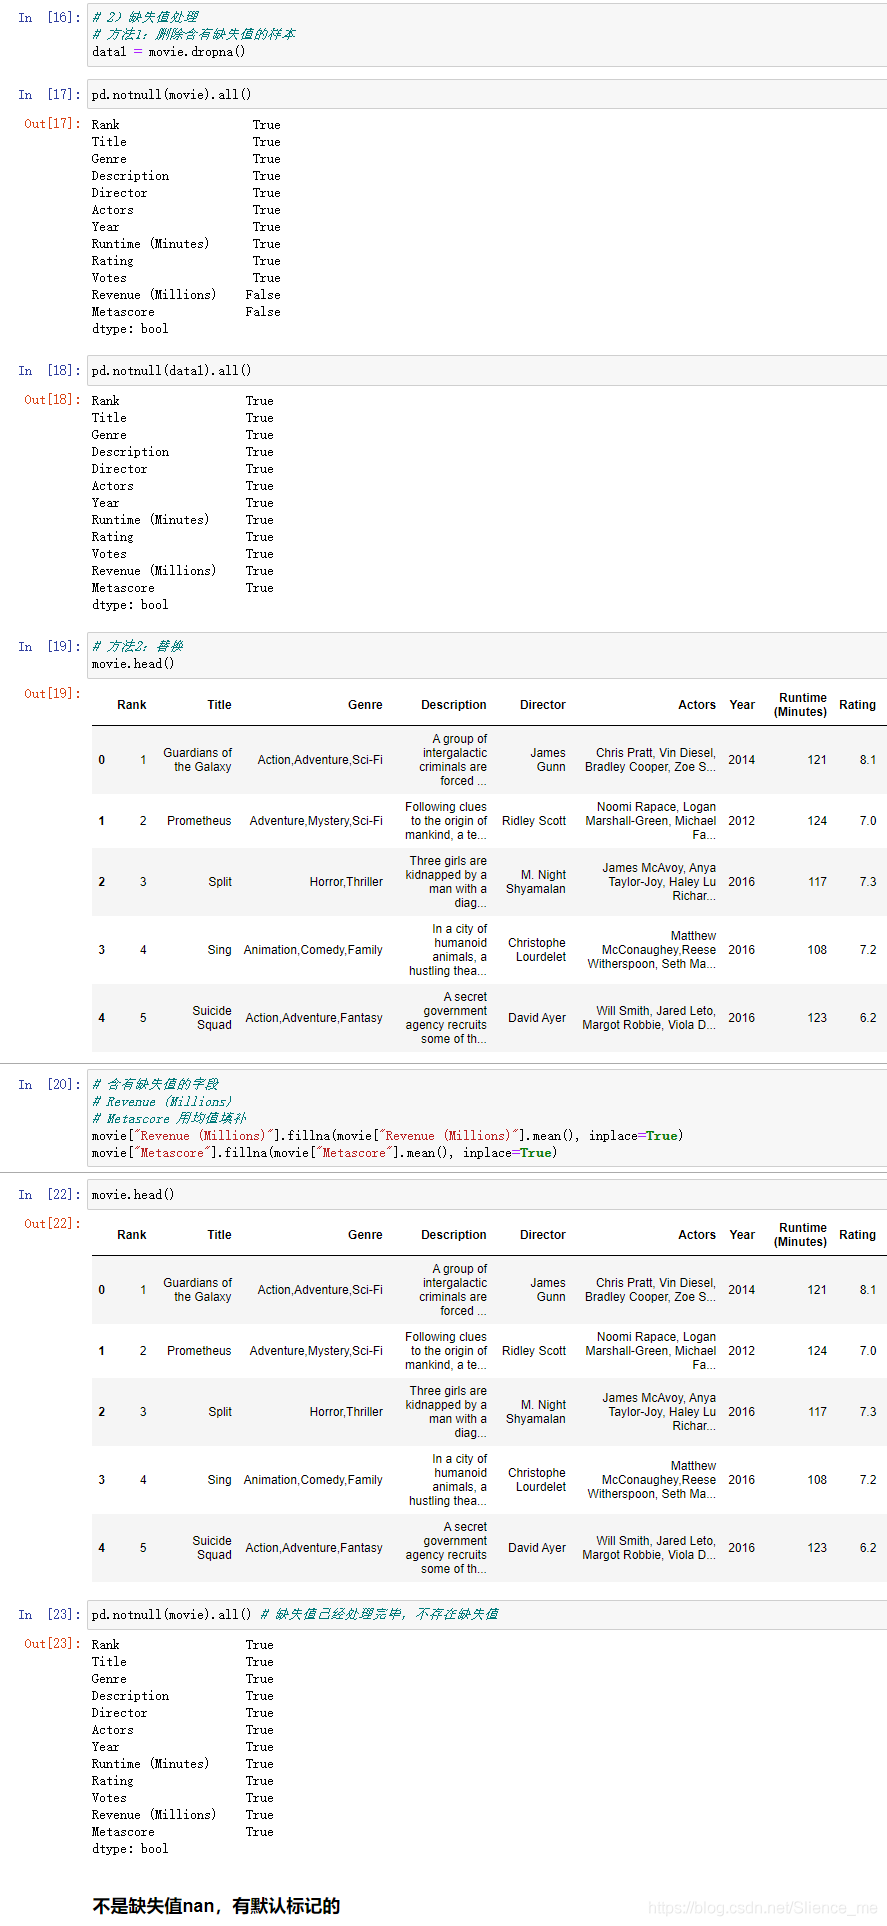Image resolution: width=887 pixels, height=1926 pixels.
Task: Click the Director column header in Out[19] table
Action: (x=543, y=705)
